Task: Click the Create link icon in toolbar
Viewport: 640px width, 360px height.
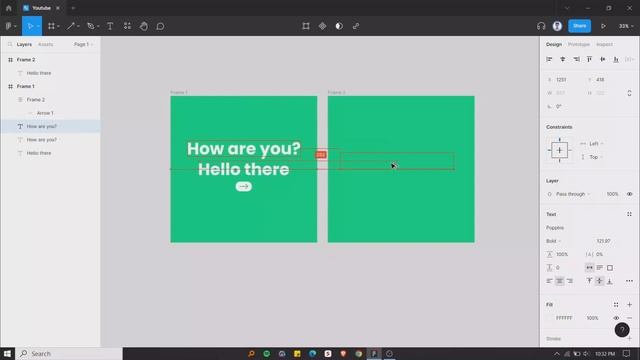Action: [356, 26]
